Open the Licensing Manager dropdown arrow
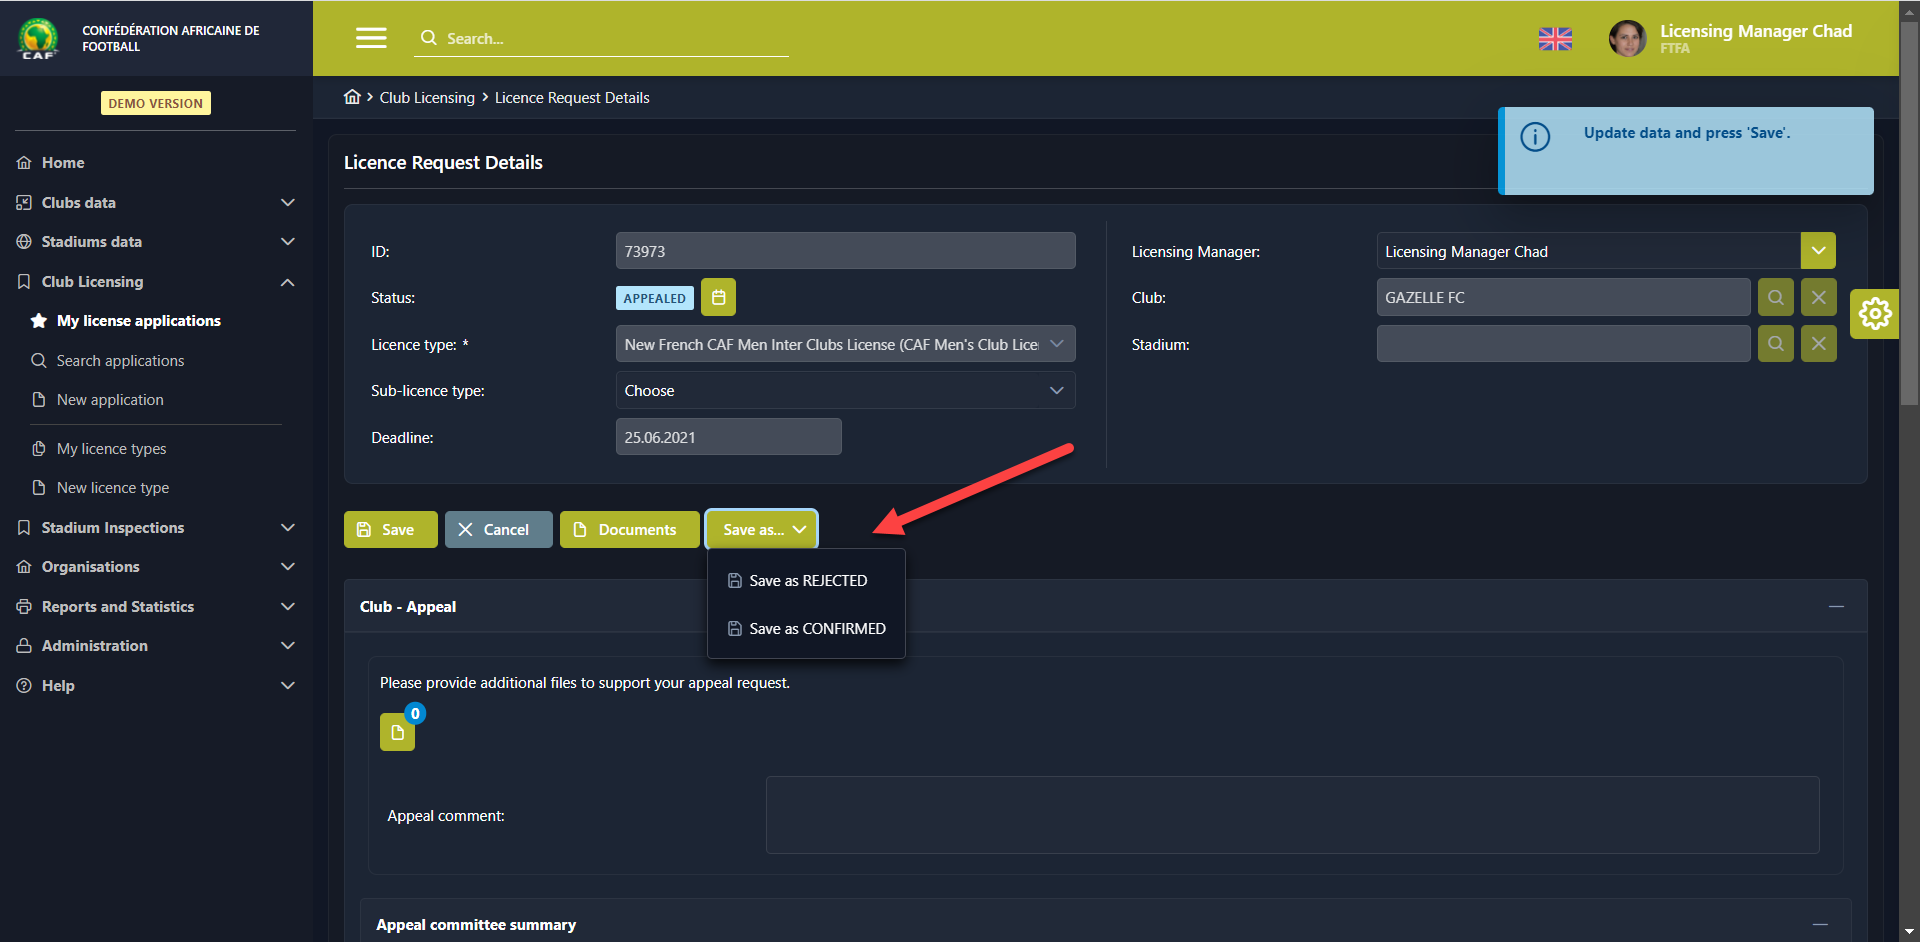This screenshot has height=942, width=1920. coord(1818,251)
